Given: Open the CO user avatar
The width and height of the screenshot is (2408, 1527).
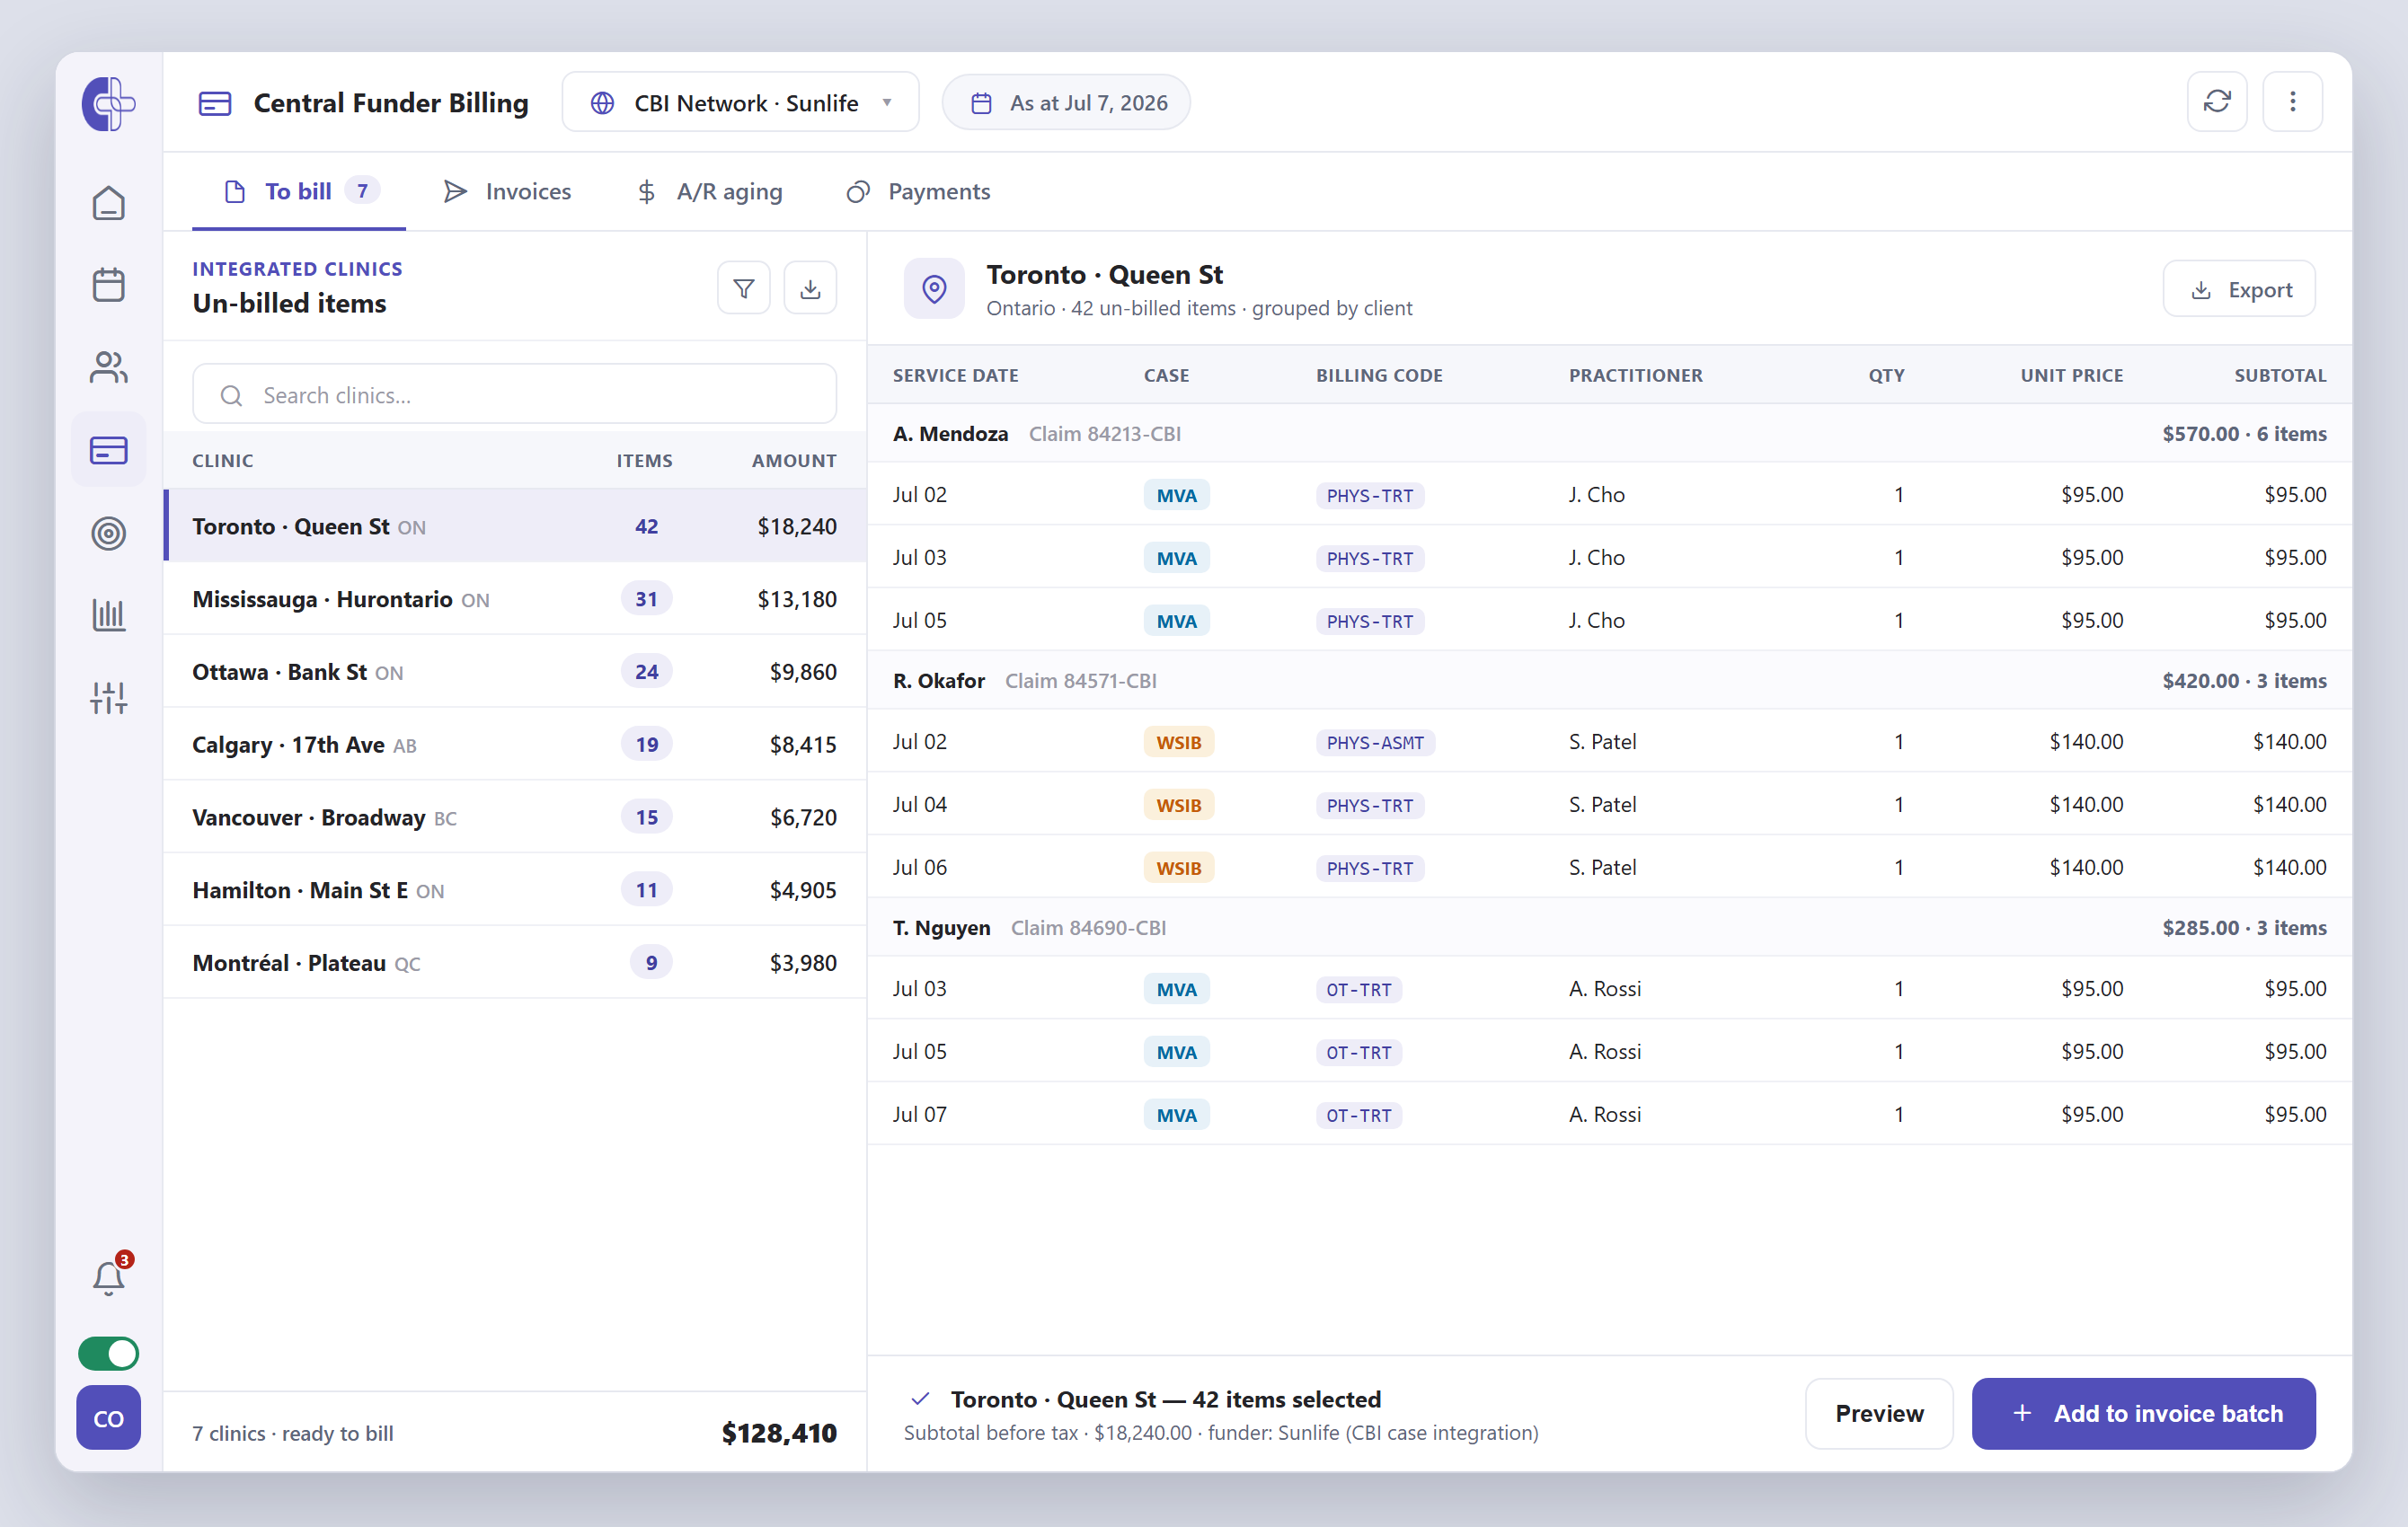Looking at the screenshot, I should coord(108,1418).
